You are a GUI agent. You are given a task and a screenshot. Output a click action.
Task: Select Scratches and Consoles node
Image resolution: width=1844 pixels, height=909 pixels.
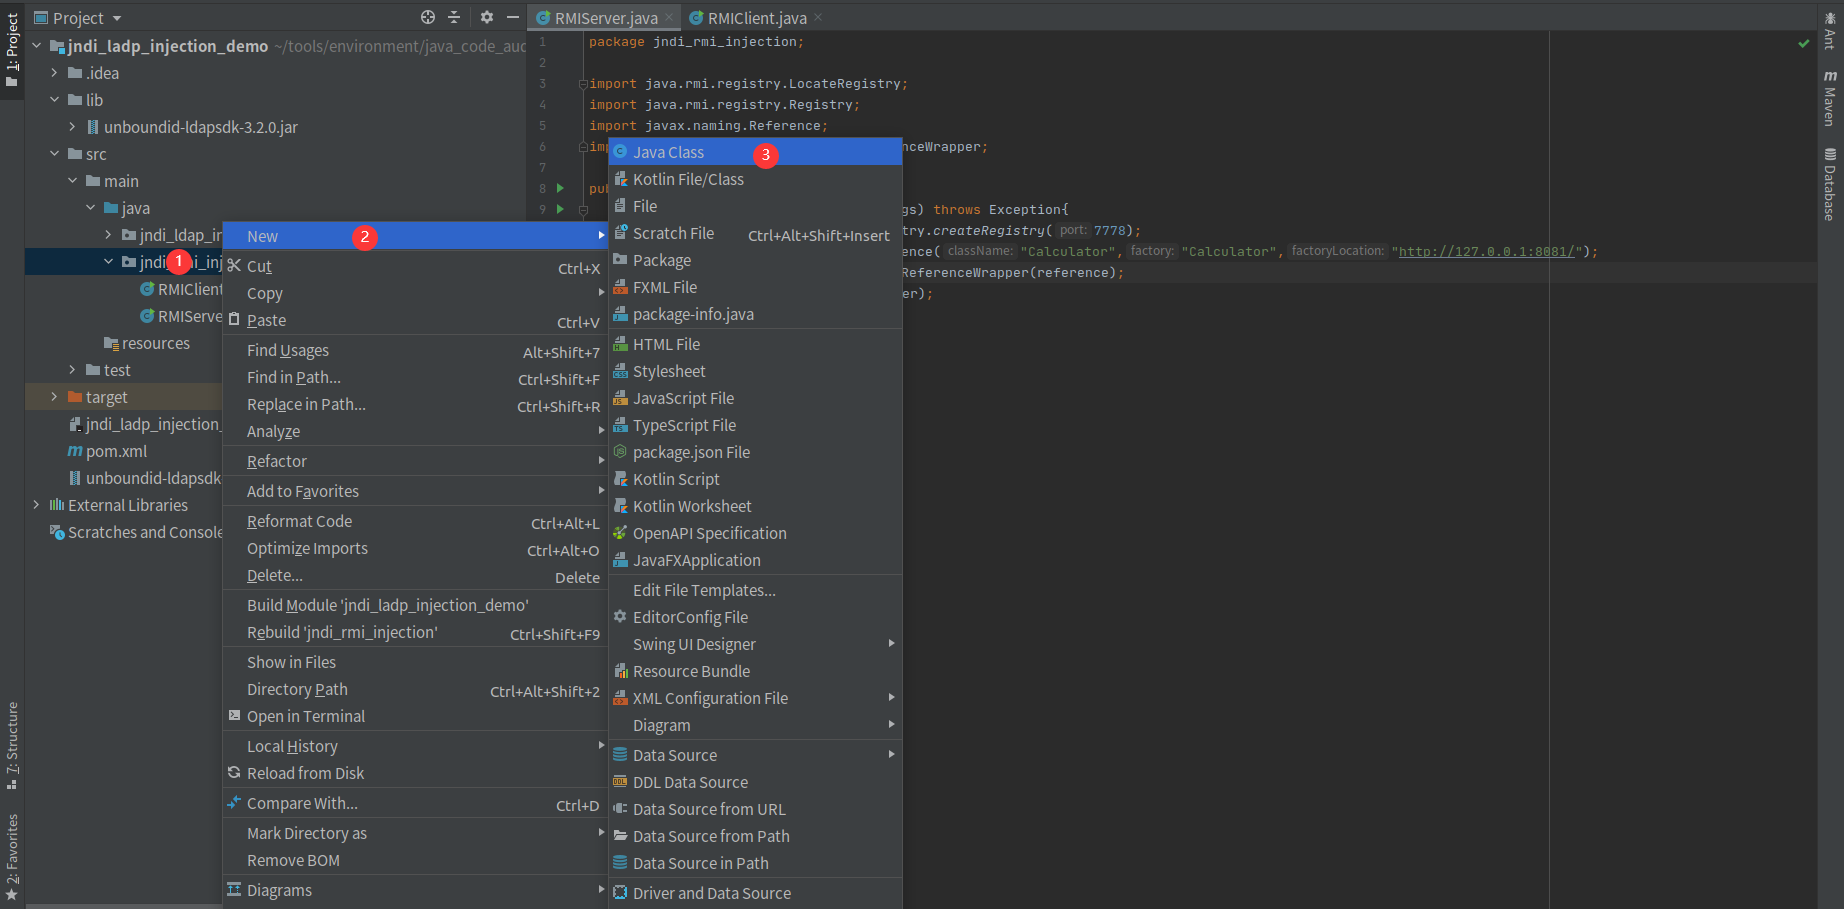(x=145, y=532)
